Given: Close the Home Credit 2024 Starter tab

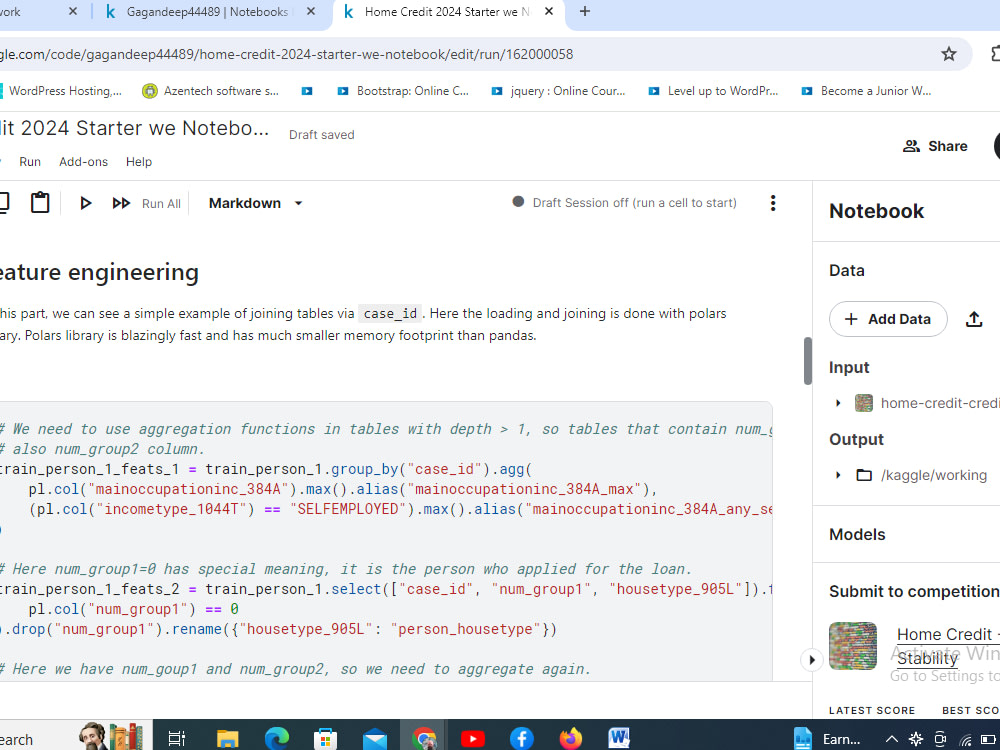Looking at the screenshot, I should (548, 11).
